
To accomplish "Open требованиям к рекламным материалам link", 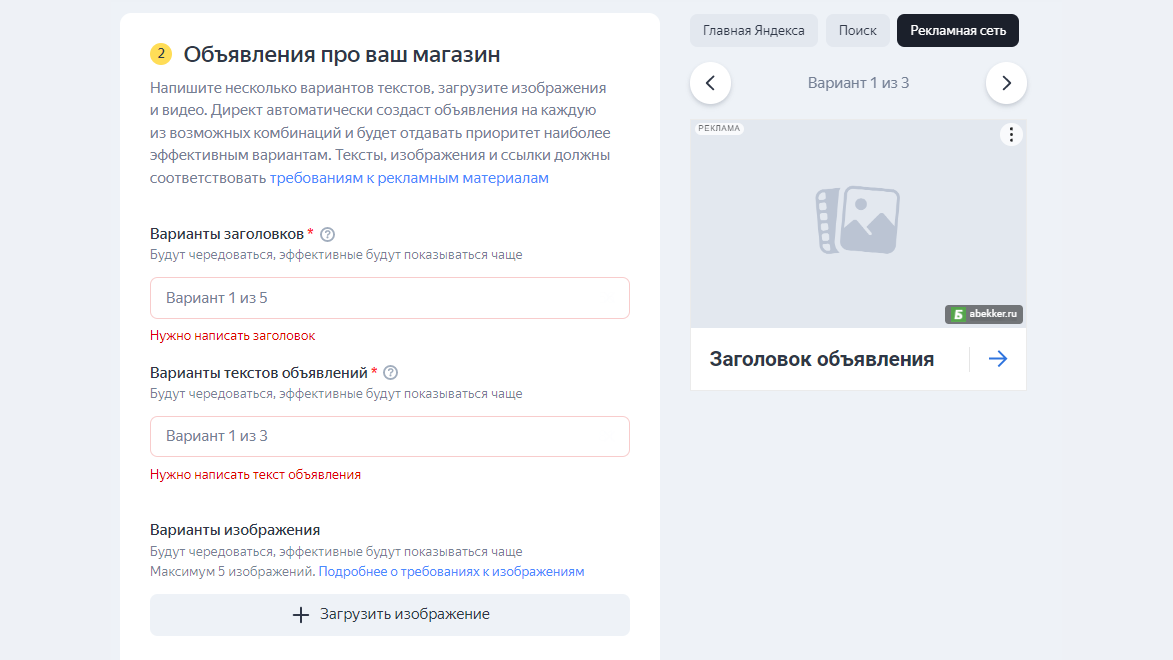I will pos(409,178).
